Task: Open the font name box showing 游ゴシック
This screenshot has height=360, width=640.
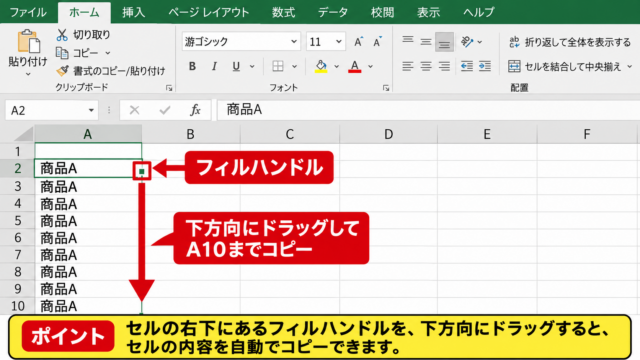Action: coord(241,41)
